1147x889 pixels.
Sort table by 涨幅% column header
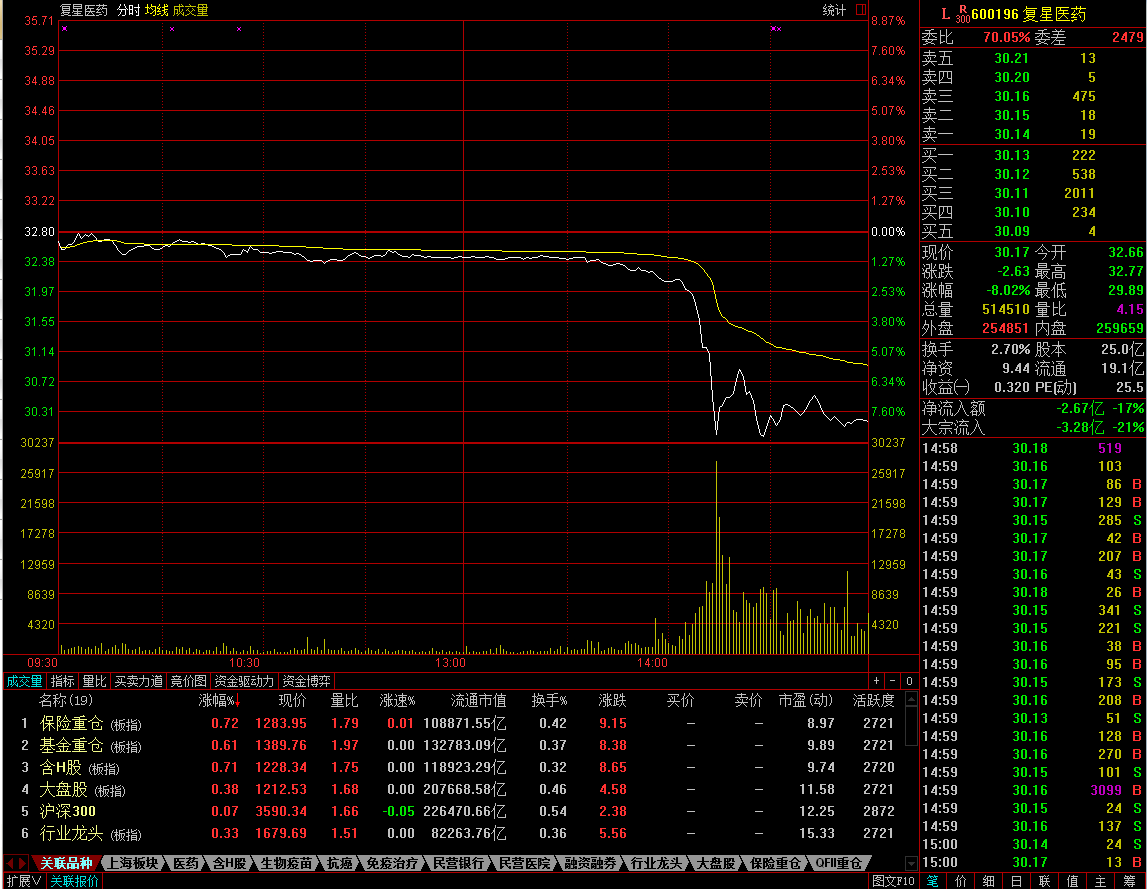click(x=219, y=701)
